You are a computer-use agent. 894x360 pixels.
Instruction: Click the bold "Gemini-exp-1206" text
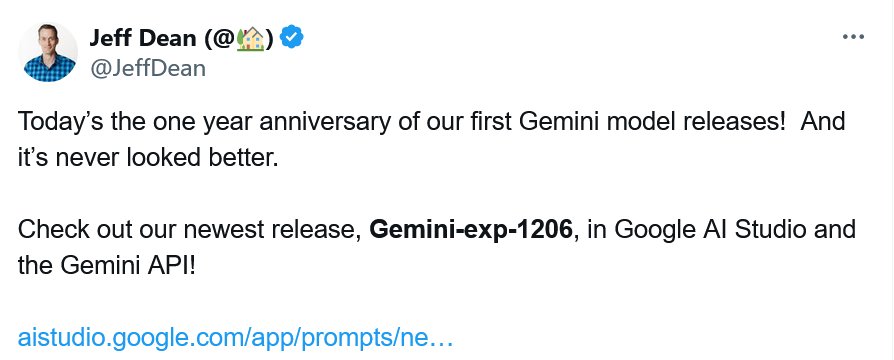[x=470, y=229]
